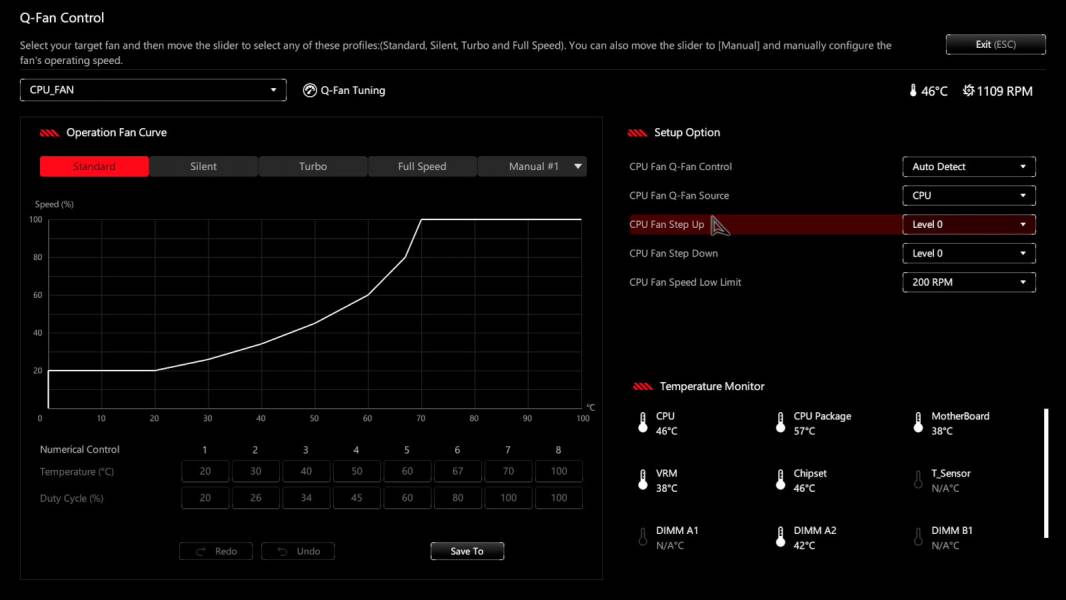Click the CPU Fan Speed Low Limit label
This screenshot has width=1066, height=600.
[685, 282]
